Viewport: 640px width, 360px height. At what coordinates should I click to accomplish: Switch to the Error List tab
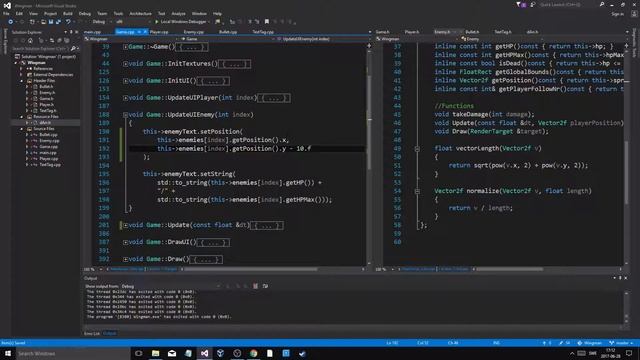[x=92, y=333]
